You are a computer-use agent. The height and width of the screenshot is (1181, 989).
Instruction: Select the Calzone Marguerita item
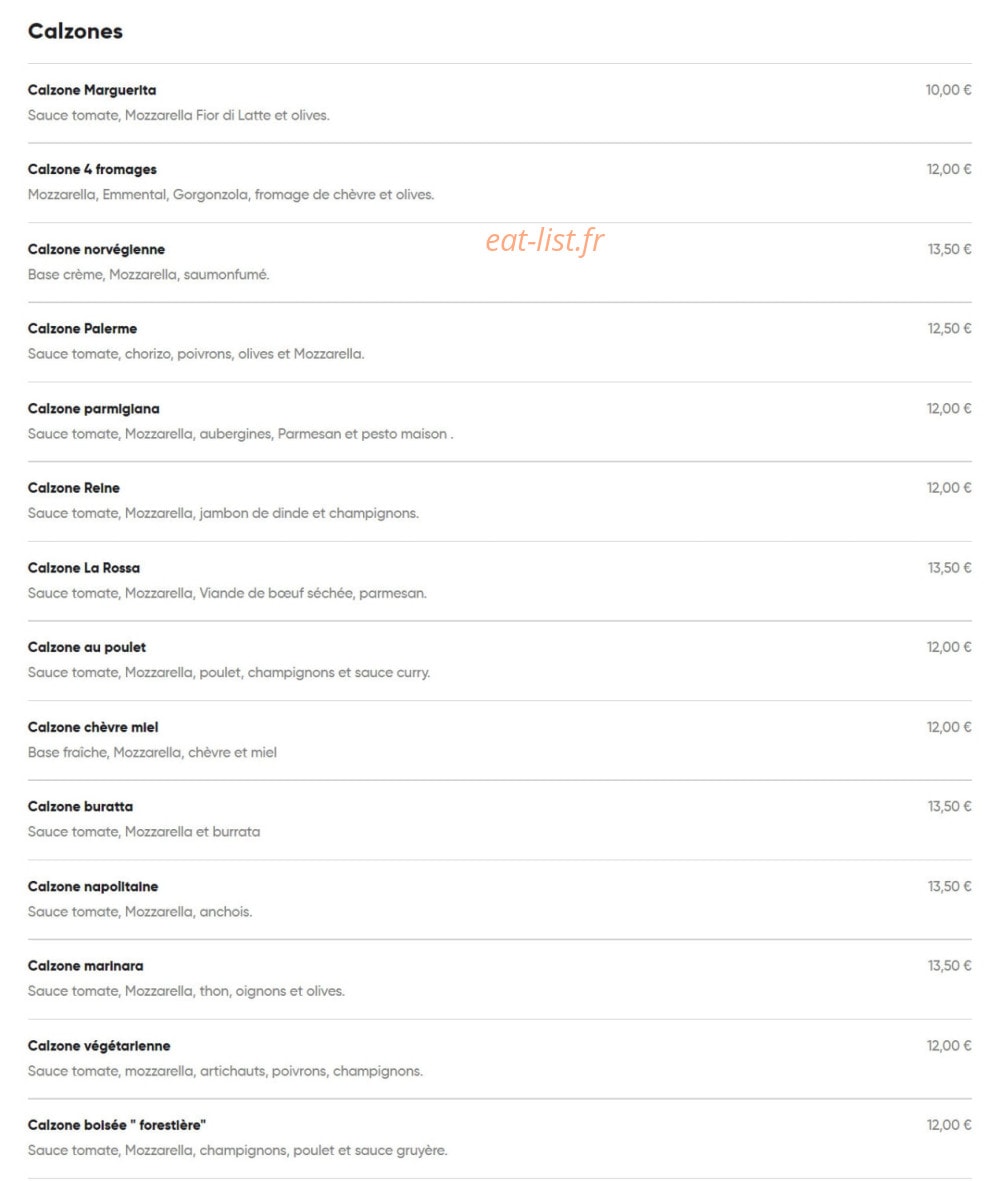(92, 90)
